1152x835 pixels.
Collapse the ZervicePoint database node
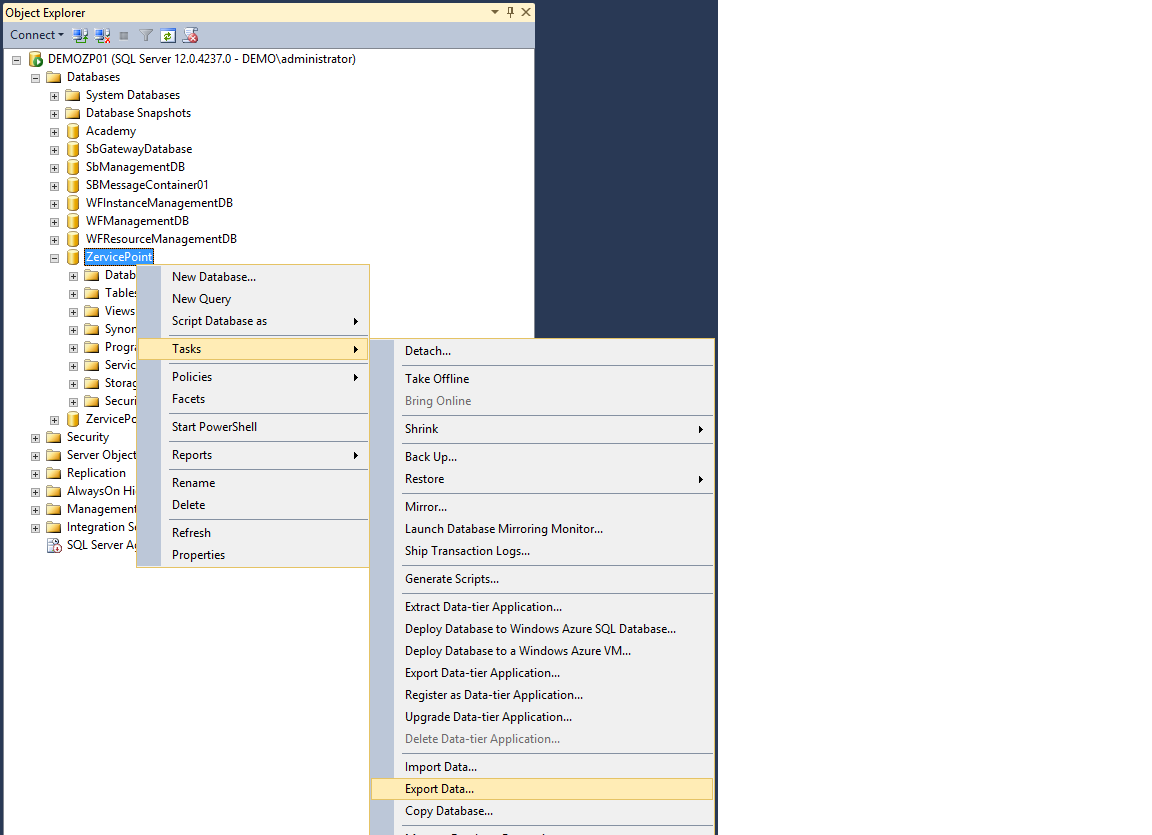click(53, 256)
